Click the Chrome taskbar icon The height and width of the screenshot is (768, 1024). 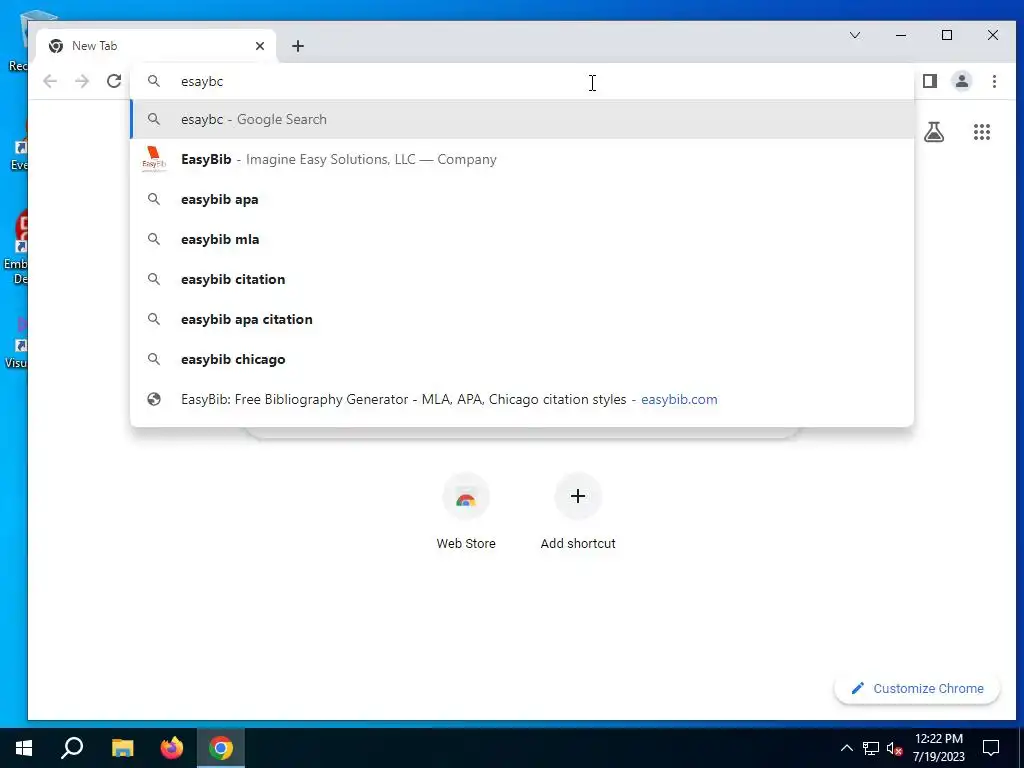coord(221,748)
